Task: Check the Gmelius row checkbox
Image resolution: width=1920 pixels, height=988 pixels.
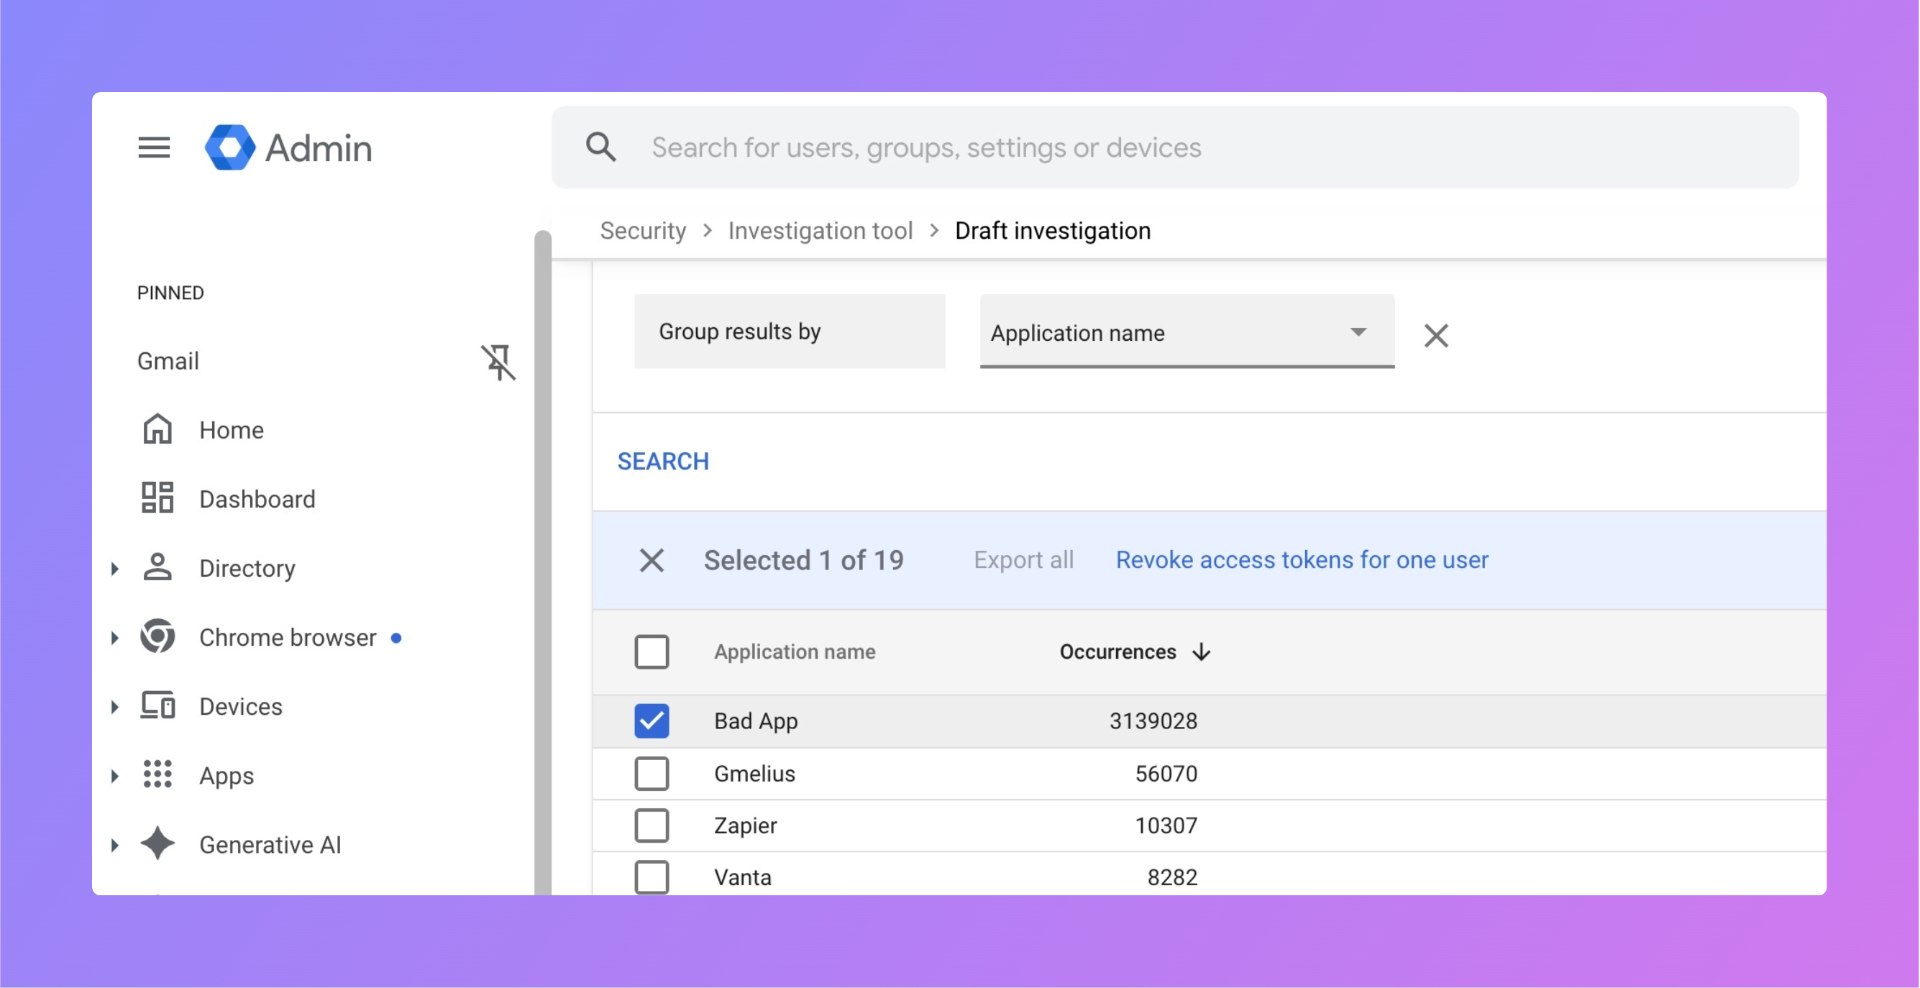Action: (x=652, y=773)
